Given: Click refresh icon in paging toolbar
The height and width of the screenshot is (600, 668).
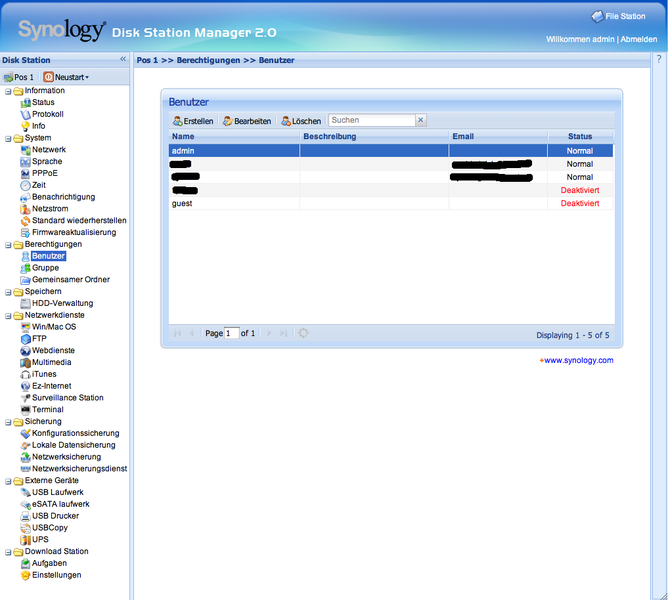Looking at the screenshot, I should coord(303,333).
